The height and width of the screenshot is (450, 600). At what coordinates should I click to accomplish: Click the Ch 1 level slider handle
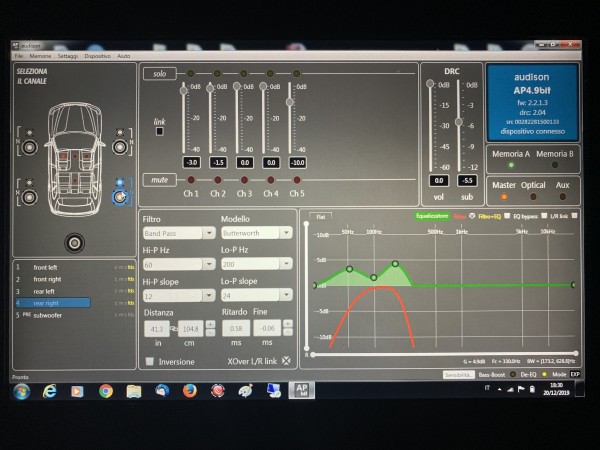tap(184, 91)
